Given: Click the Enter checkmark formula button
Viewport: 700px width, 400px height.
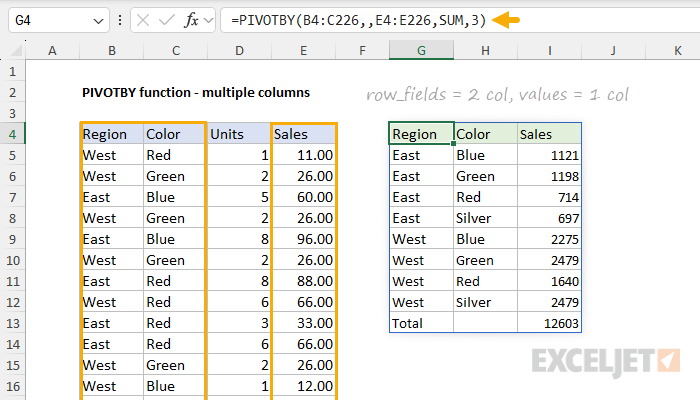Looking at the screenshot, I should coord(167,20).
